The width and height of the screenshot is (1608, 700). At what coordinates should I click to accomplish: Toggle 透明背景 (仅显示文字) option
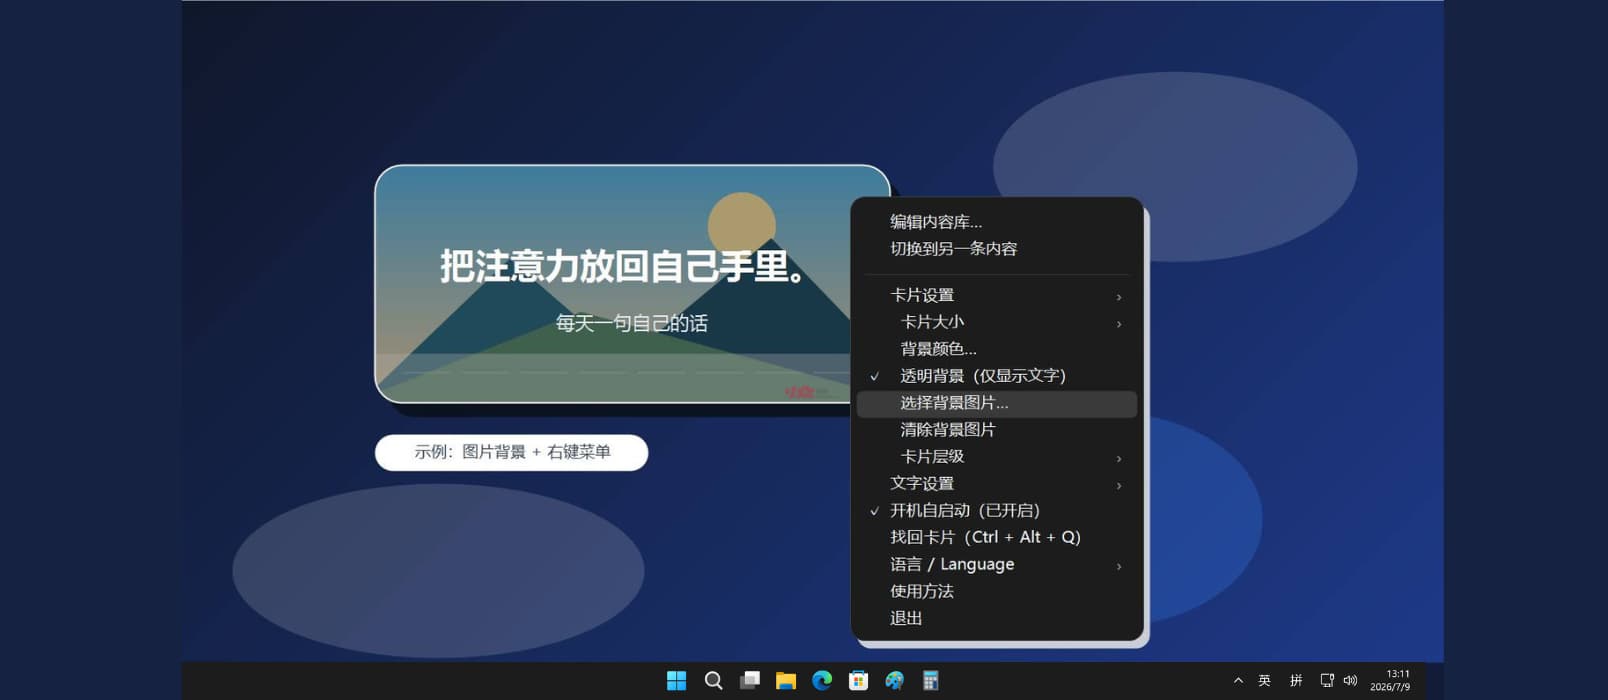point(997,376)
